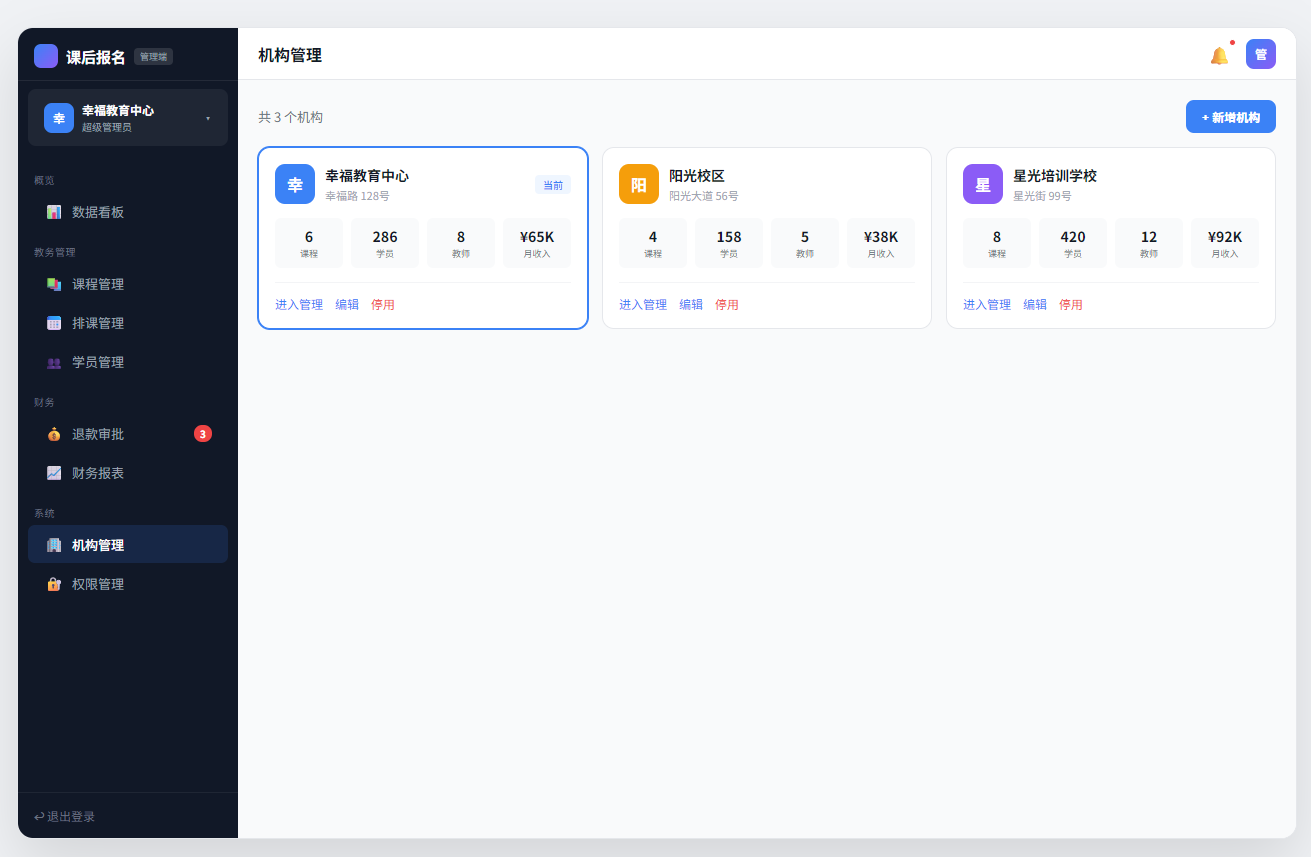This screenshot has width=1311, height=857.
Task: Click the 幸福教育中心 card's blue 幸 avatar
Action: (x=295, y=184)
